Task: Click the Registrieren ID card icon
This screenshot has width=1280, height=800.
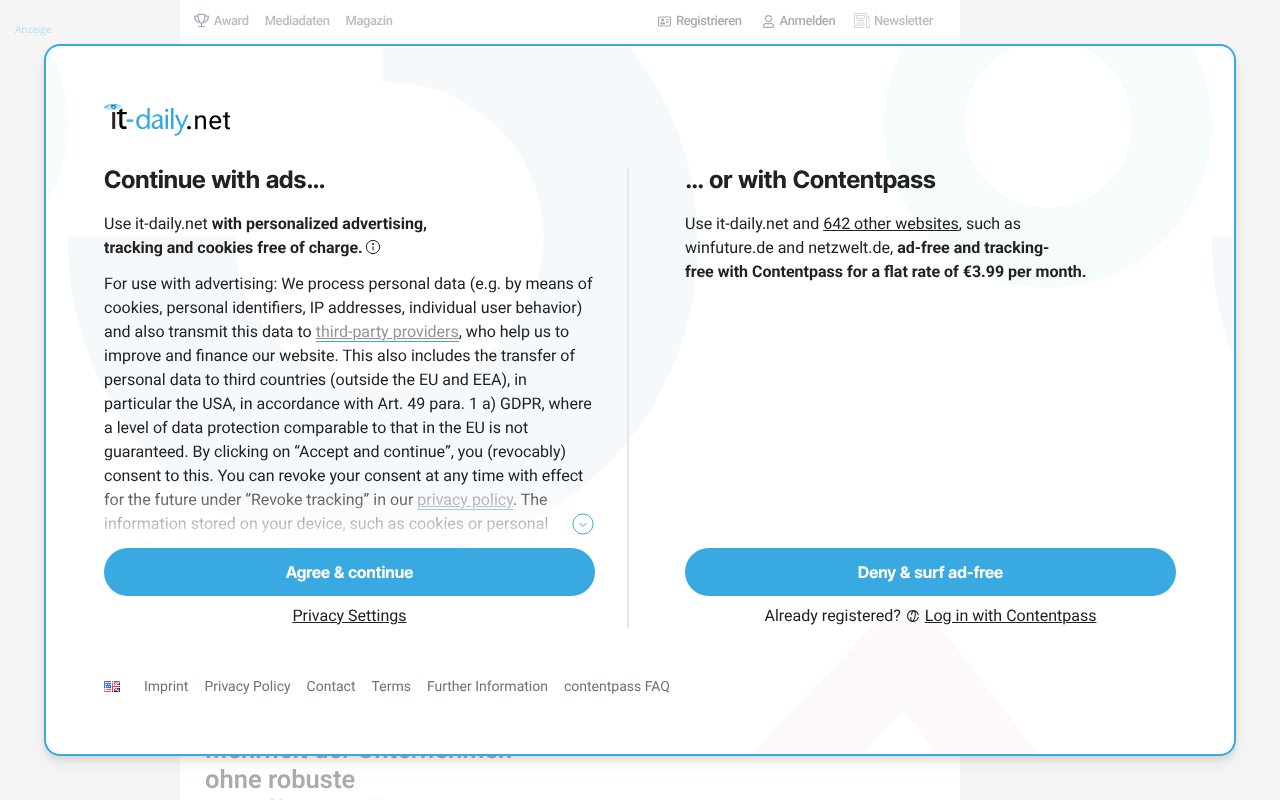Action: pos(663,20)
